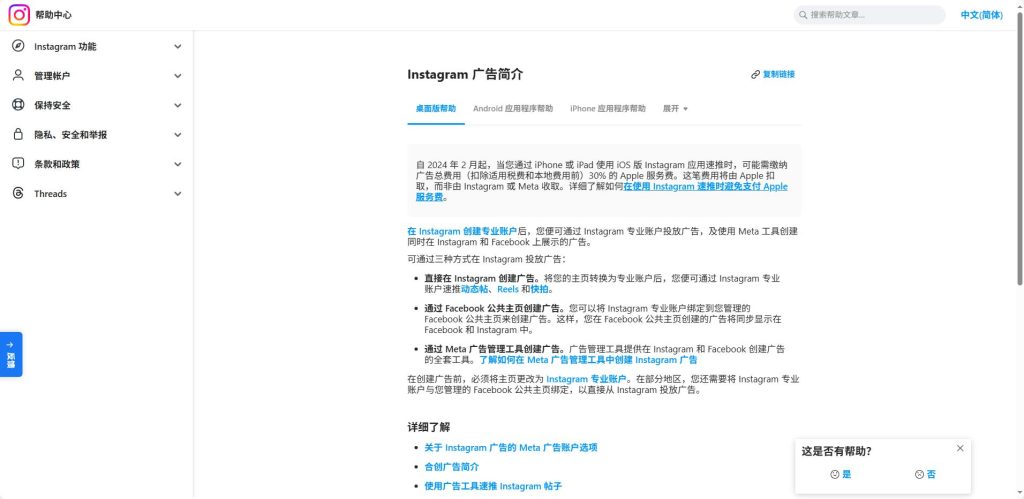
Task: Click the 详细了解 heading
Action: click(x=428, y=427)
